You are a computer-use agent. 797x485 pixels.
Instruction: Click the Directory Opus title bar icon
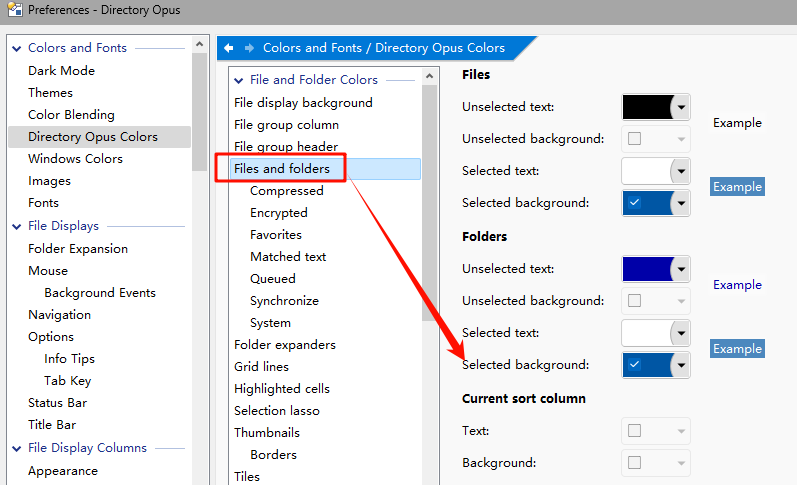click(15, 10)
